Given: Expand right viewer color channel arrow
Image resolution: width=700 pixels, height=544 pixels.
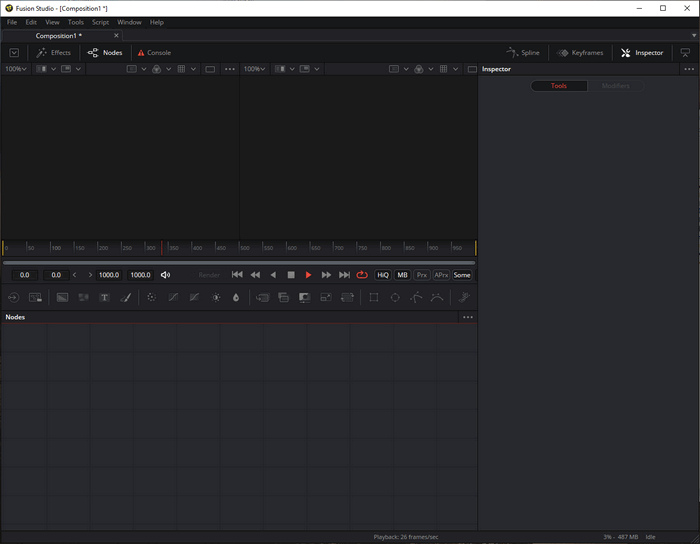Looking at the screenshot, I should [x=431, y=69].
